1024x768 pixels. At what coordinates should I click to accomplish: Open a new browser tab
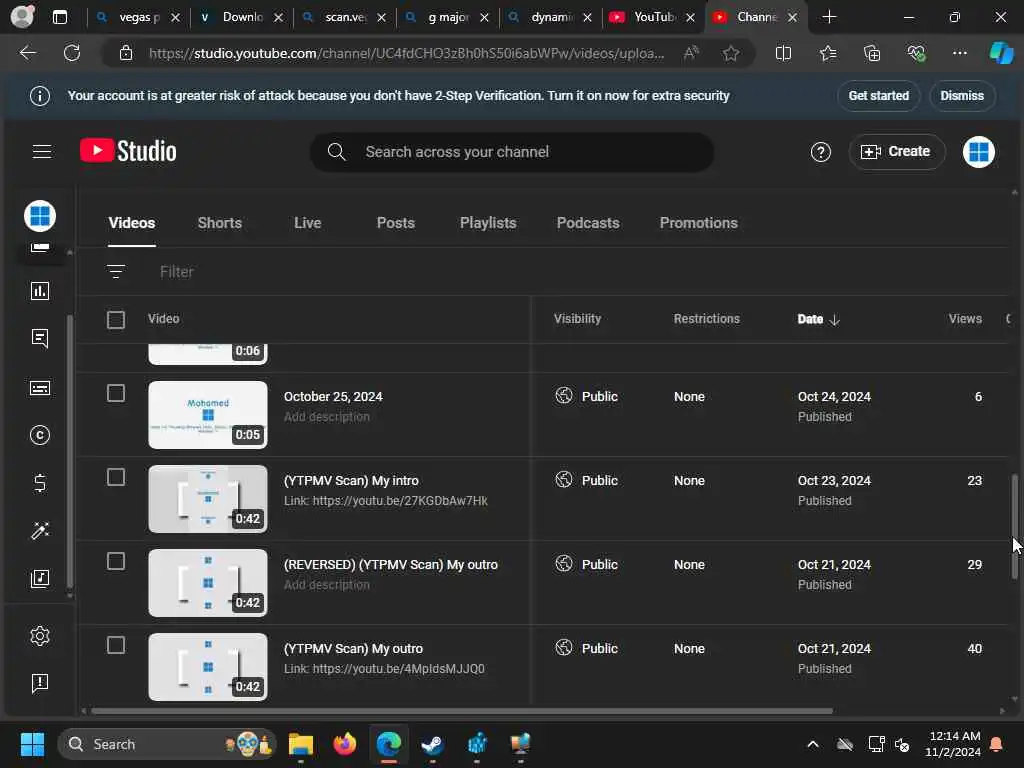[x=829, y=17]
